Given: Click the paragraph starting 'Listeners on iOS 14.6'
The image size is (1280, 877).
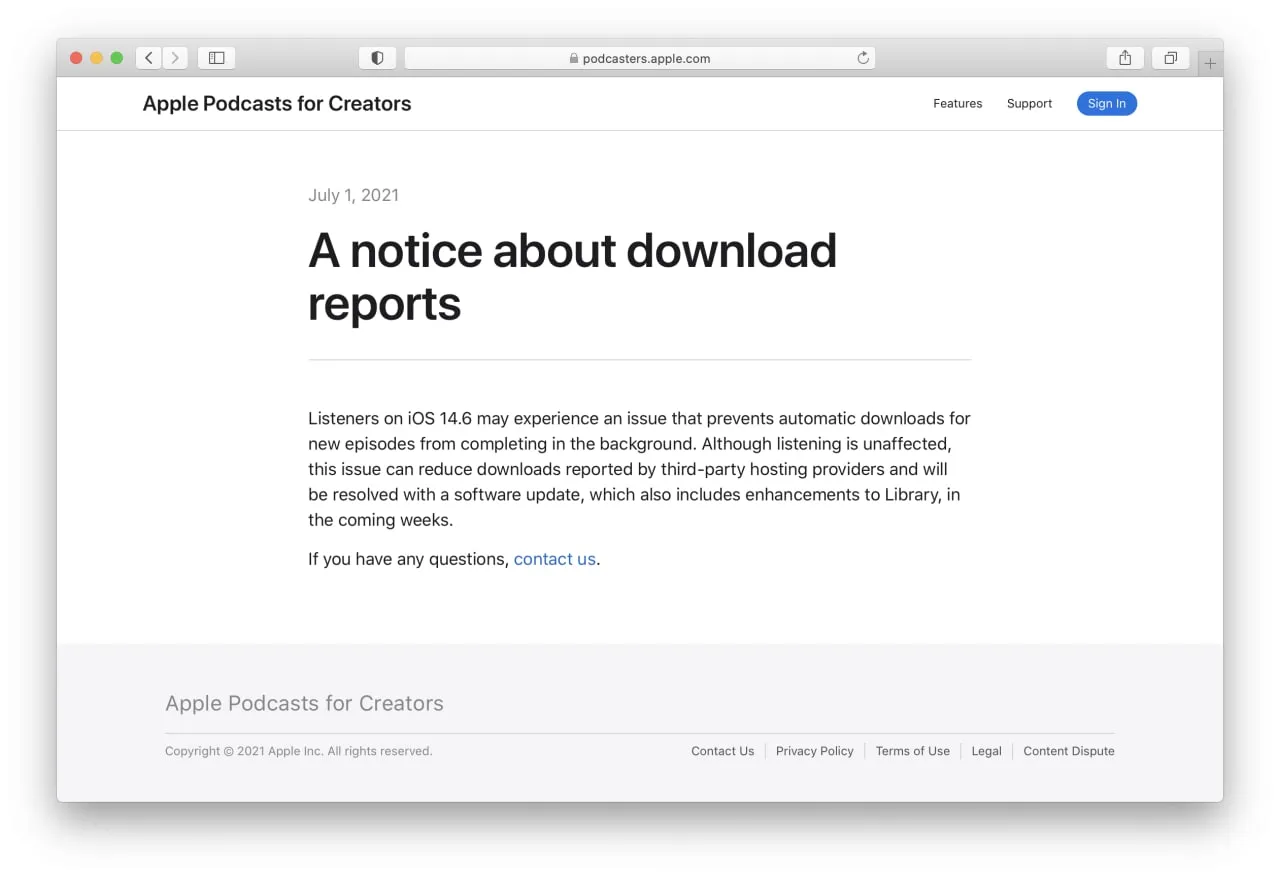Looking at the screenshot, I should [x=639, y=469].
